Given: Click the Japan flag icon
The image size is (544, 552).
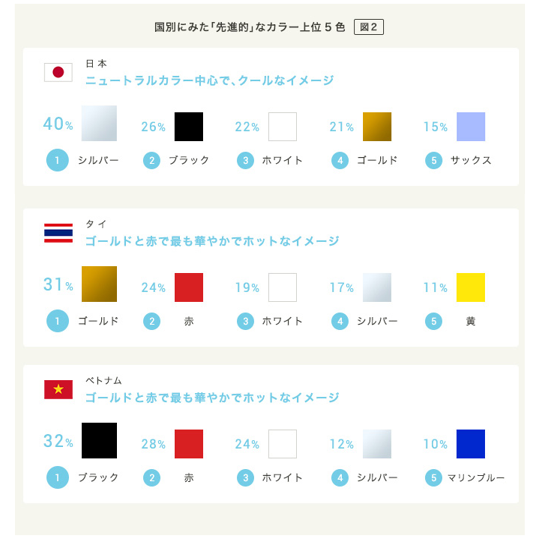Looking at the screenshot, I should click(x=58, y=72).
